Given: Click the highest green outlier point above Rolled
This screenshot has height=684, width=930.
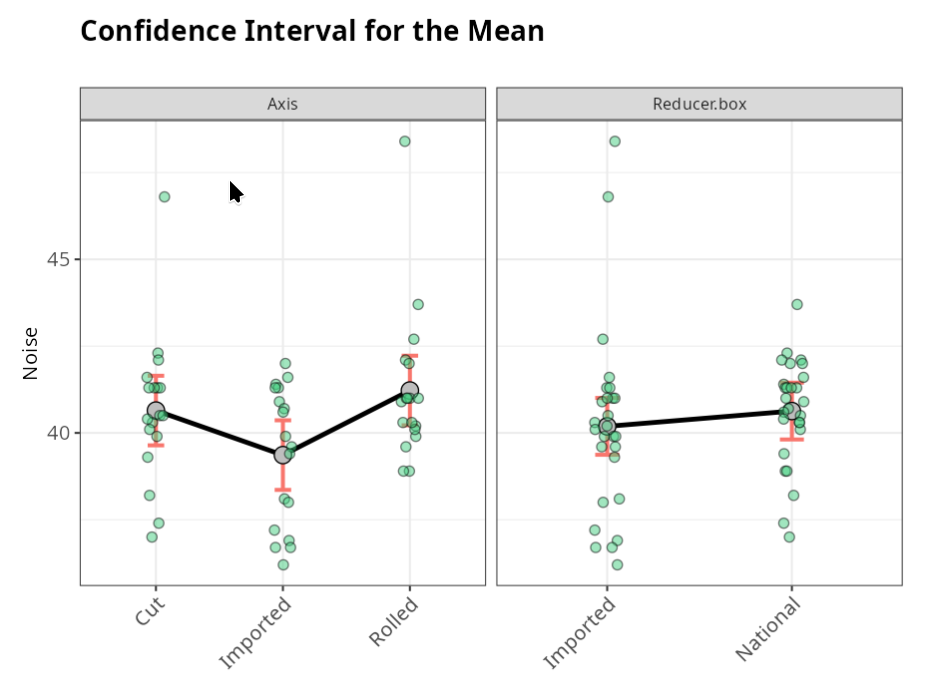Looking at the screenshot, I should point(405,142).
